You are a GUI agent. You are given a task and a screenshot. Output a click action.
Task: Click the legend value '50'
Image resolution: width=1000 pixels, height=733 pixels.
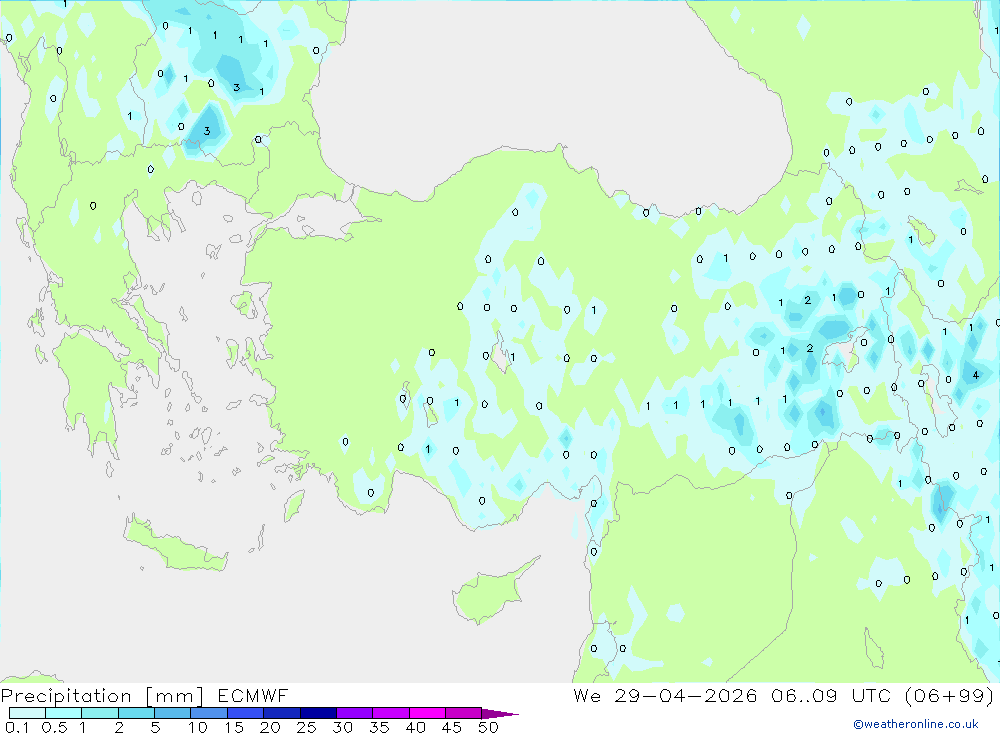pyautogui.click(x=488, y=727)
